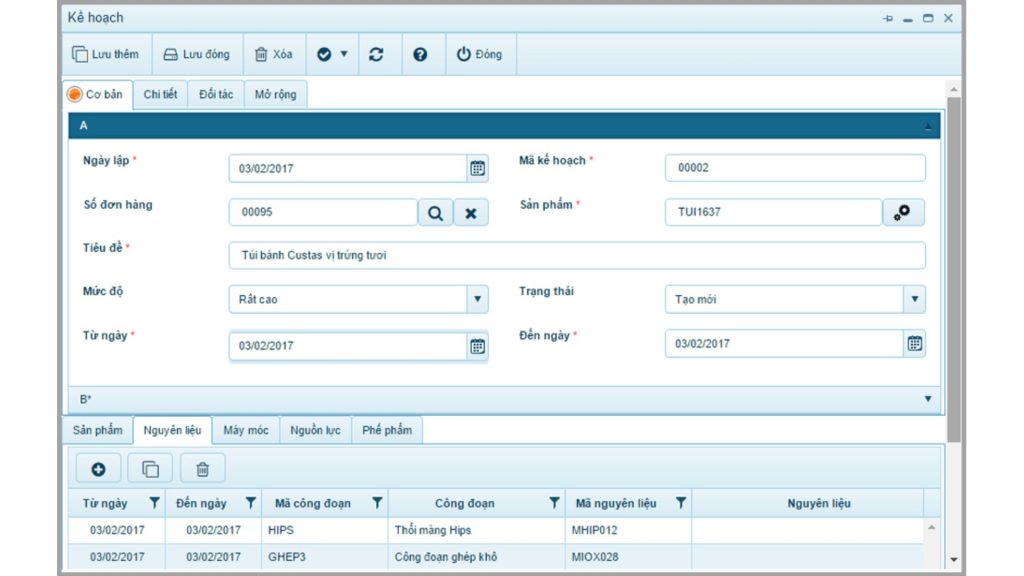Delete row with the grid trash icon
Screen dimensions: 1024x576
click(x=202, y=469)
